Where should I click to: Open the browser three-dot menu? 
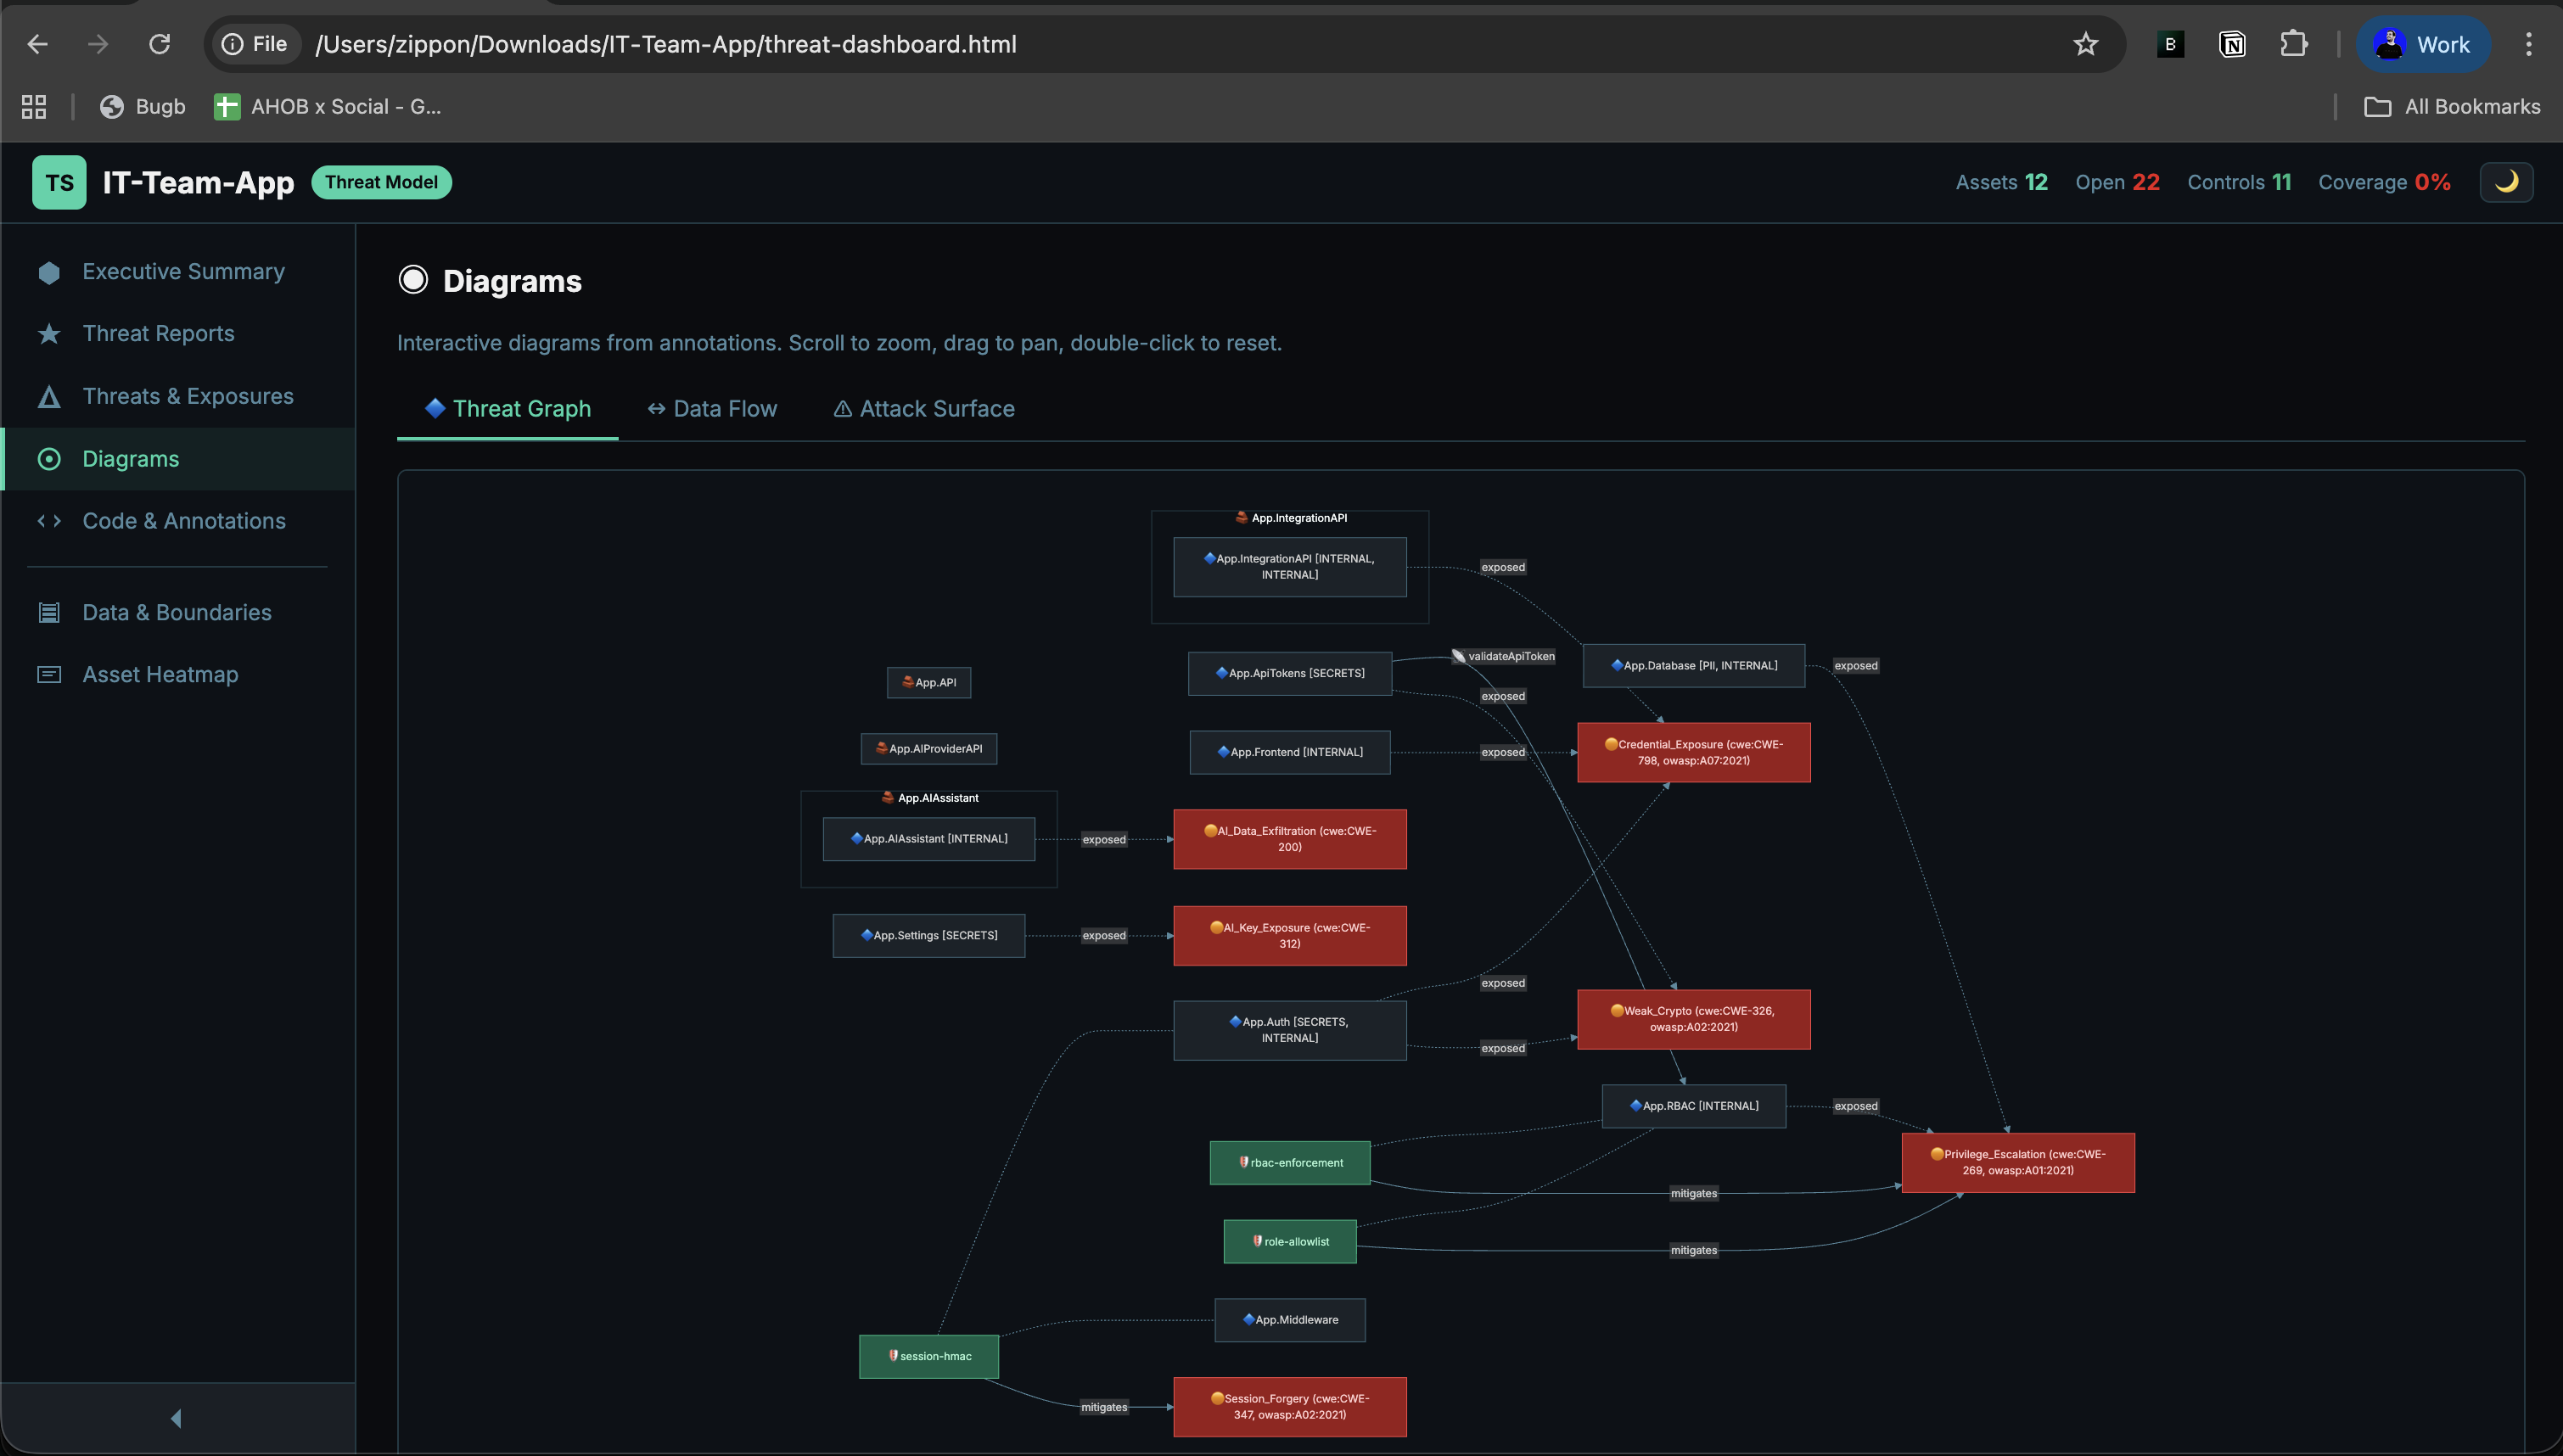(2529, 44)
